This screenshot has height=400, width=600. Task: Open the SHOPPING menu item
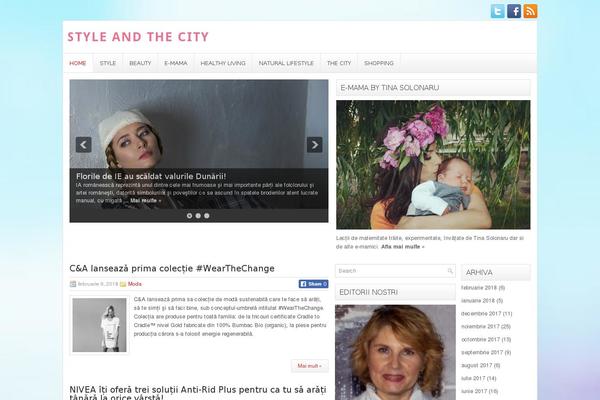point(379,63)
